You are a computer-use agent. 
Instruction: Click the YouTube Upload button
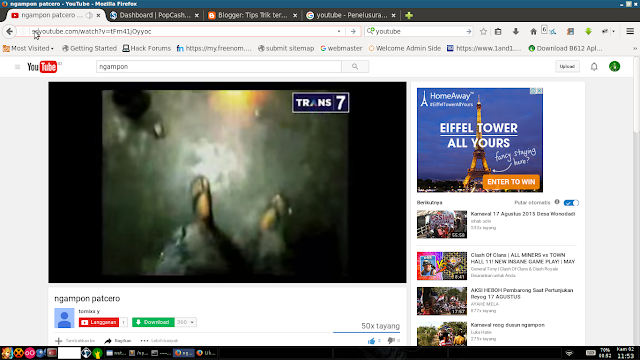567,67
